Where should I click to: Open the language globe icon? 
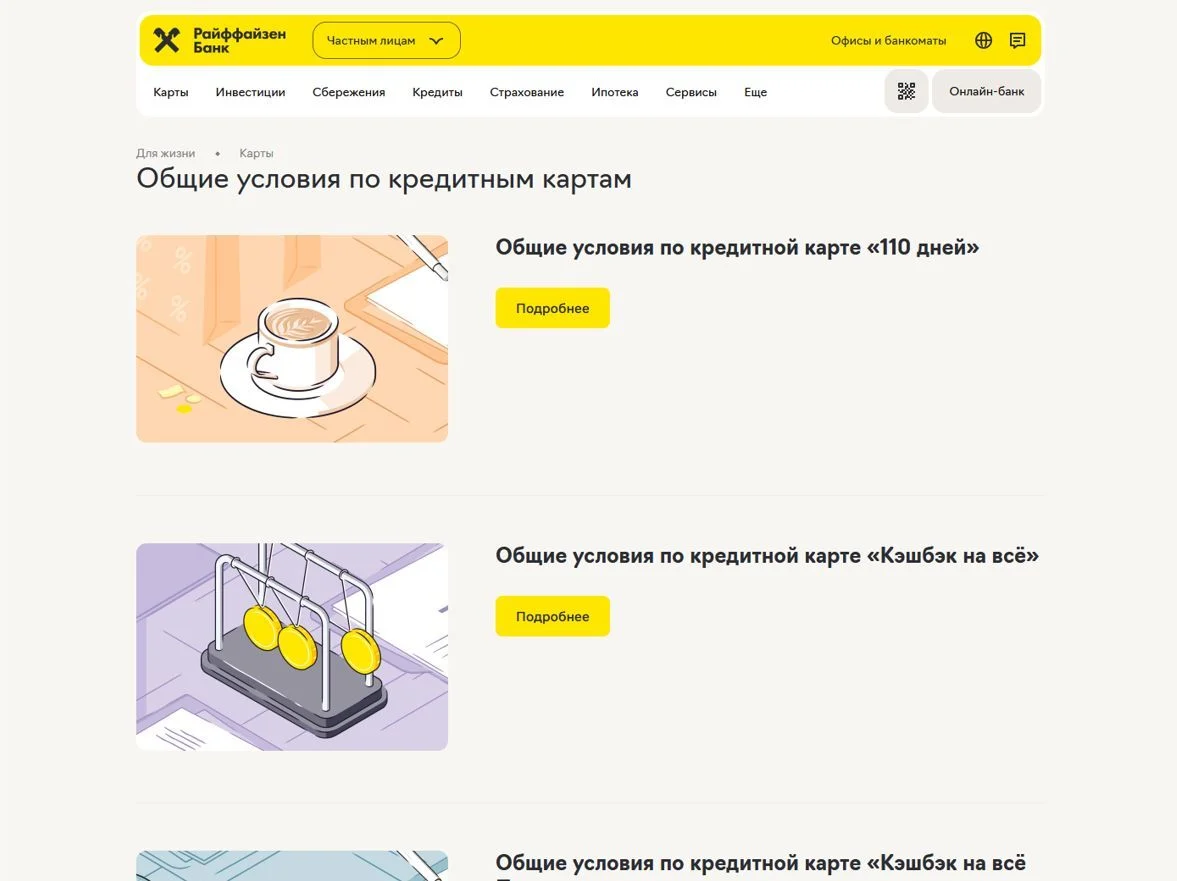[983, 41]
